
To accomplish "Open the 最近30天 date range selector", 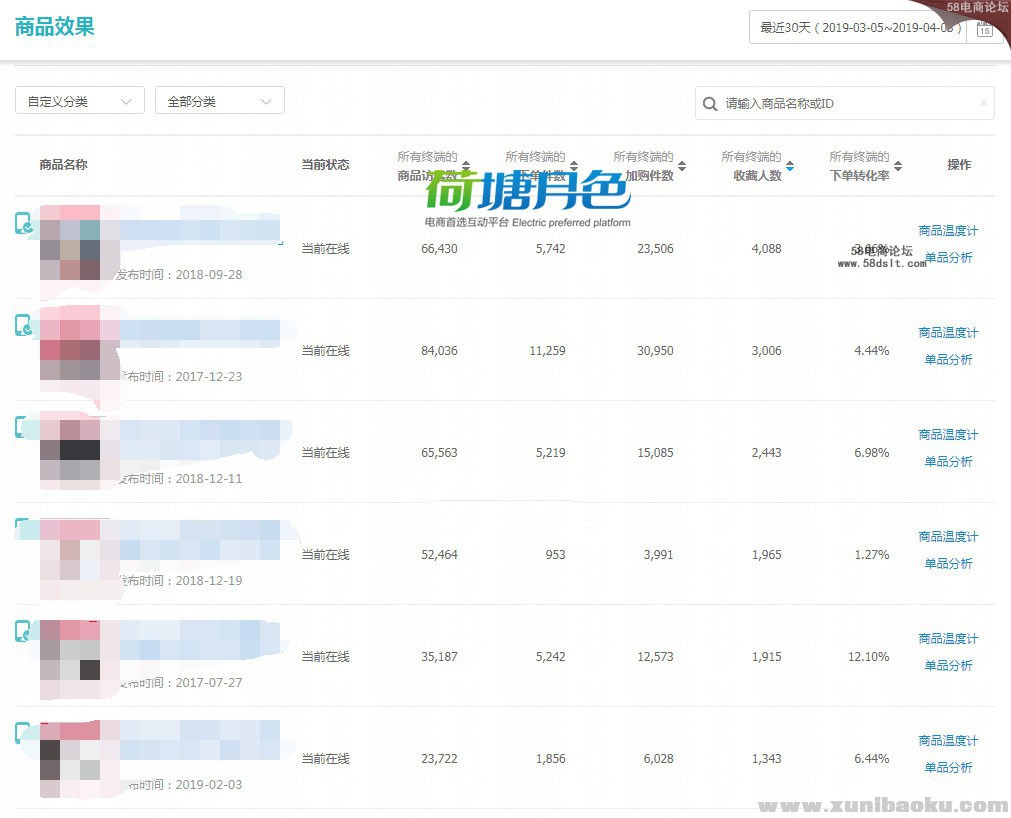I will (860, 28).
